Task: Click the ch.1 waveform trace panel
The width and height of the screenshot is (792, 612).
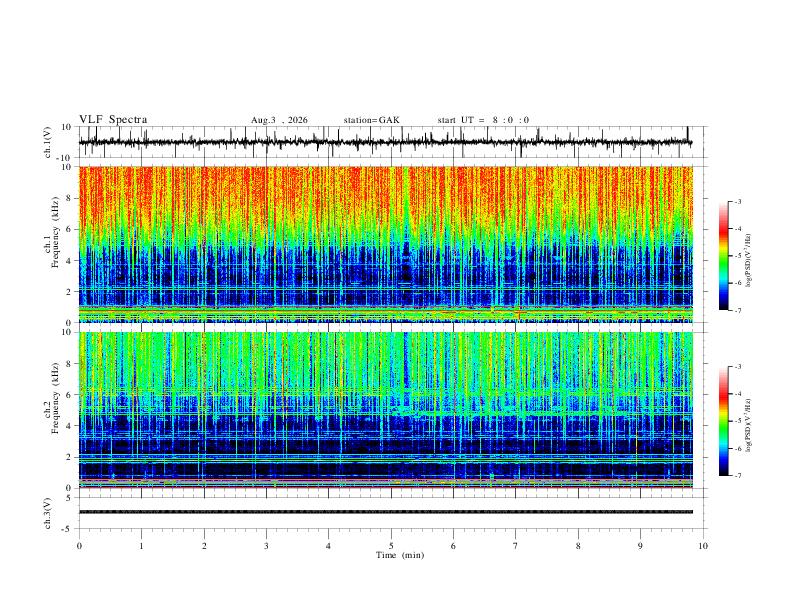Action: pos(385,142)
